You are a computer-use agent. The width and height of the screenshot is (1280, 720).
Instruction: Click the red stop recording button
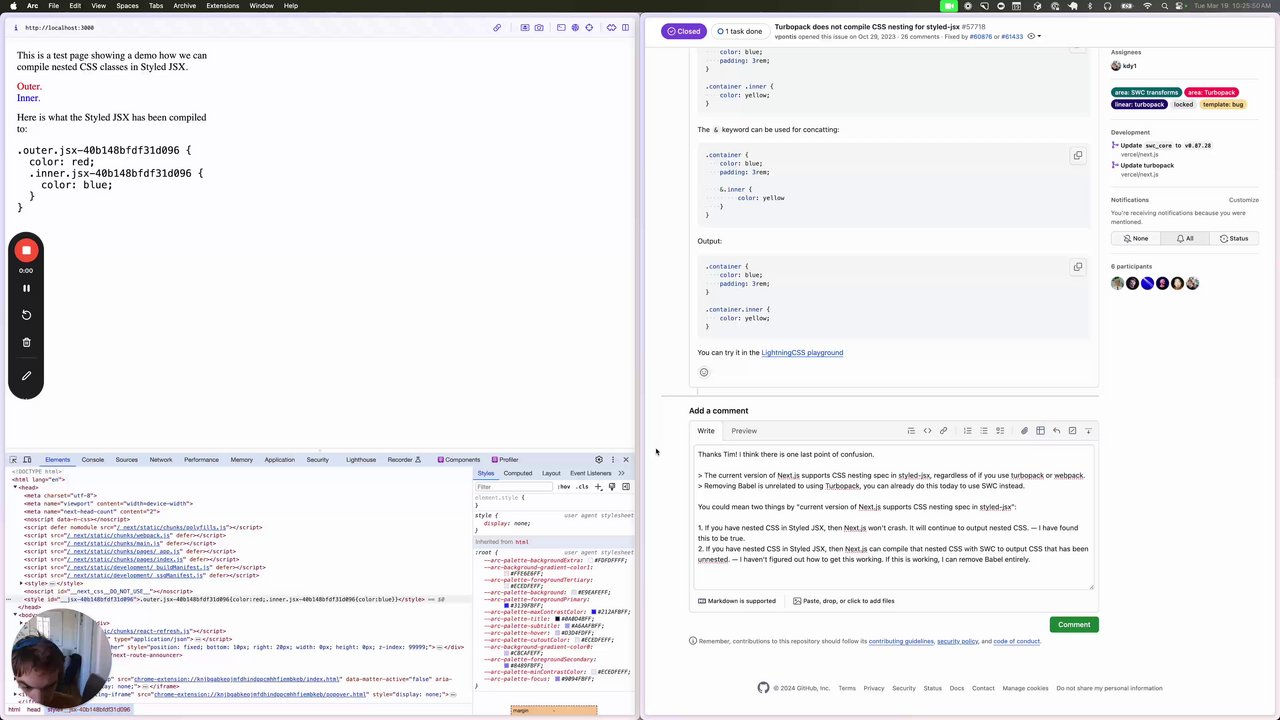click(26, 250)
